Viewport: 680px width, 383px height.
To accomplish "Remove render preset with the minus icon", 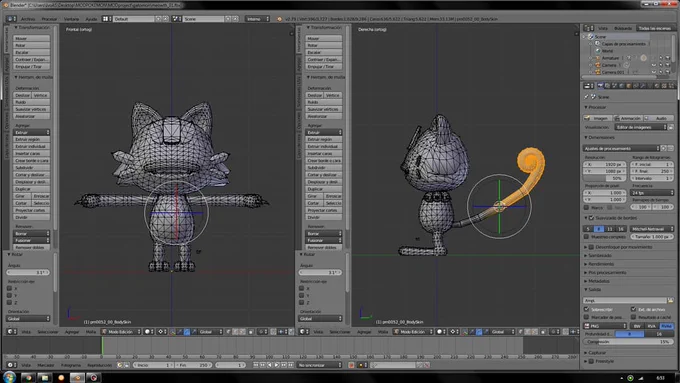I will tap(671, 148).
